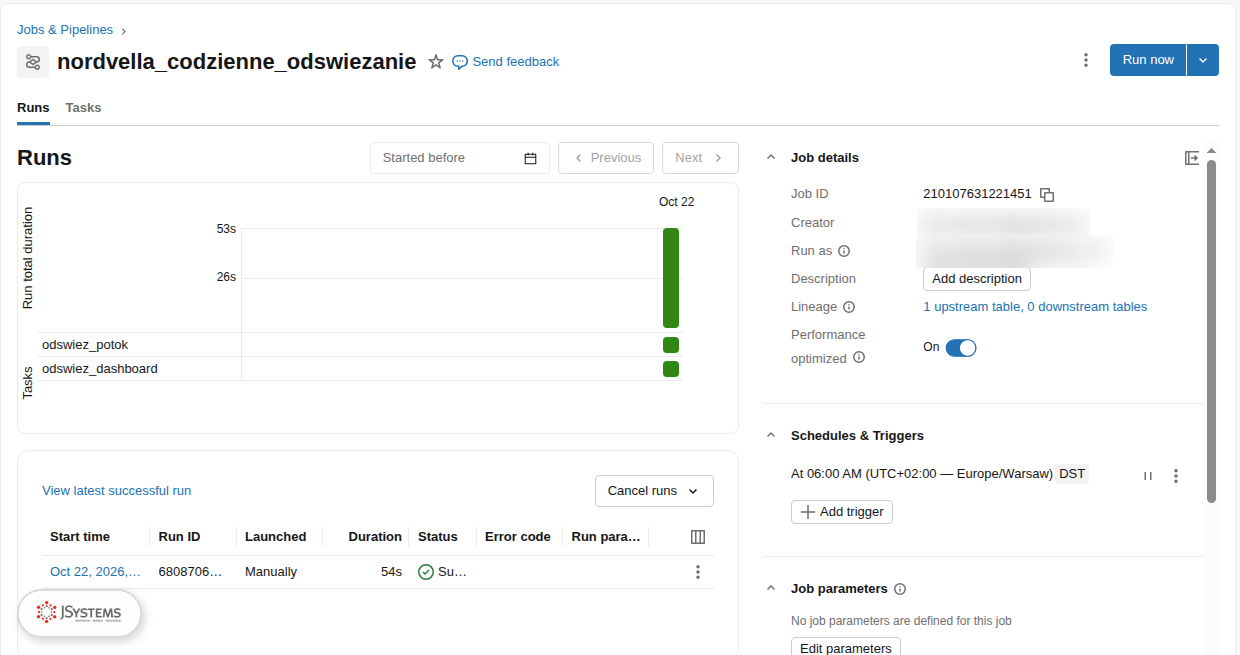Collapse the Schedules & Triggers section
1240x655 pixels.
(770, 436)
